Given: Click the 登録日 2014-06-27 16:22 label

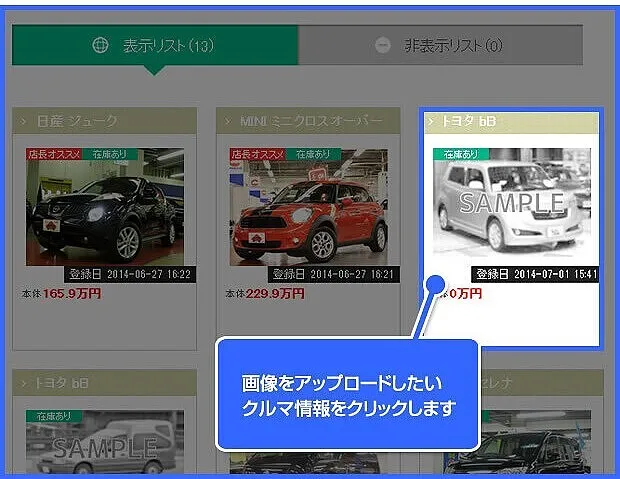Looking at the screenshot, I should tap(130, 274).
